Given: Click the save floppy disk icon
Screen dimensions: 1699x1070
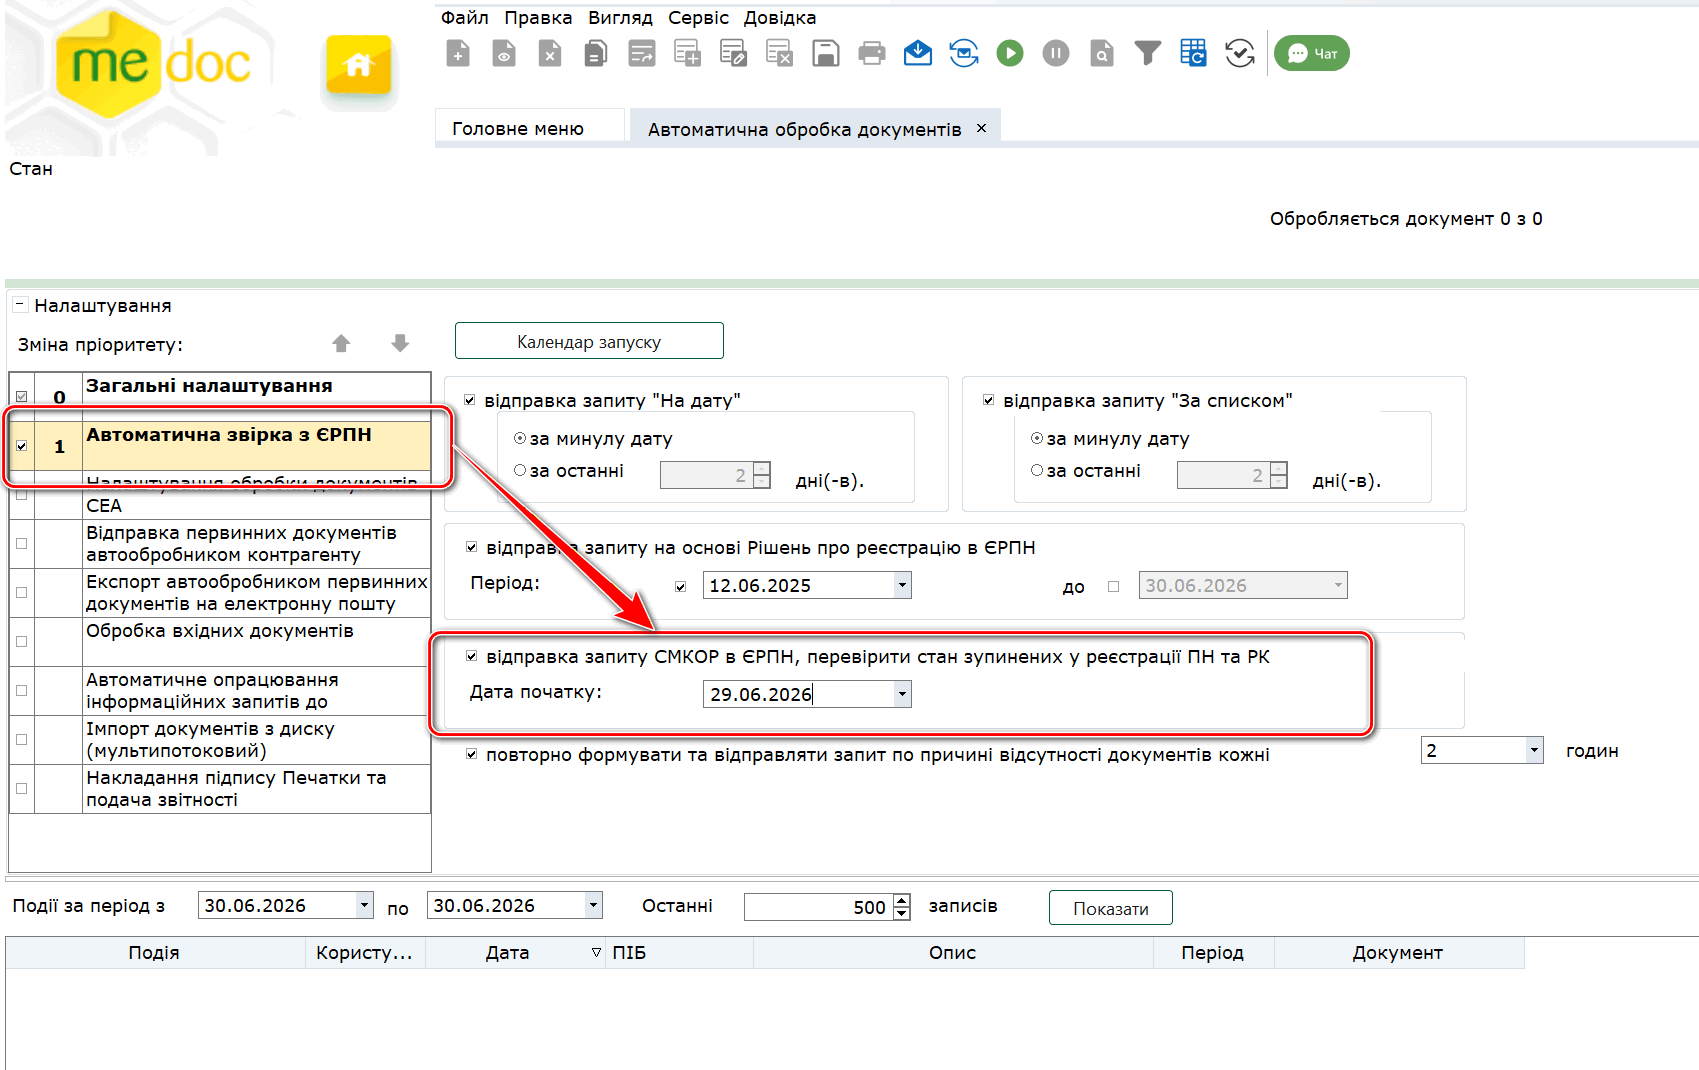Looking at the screenshot, I should (826, 53).
